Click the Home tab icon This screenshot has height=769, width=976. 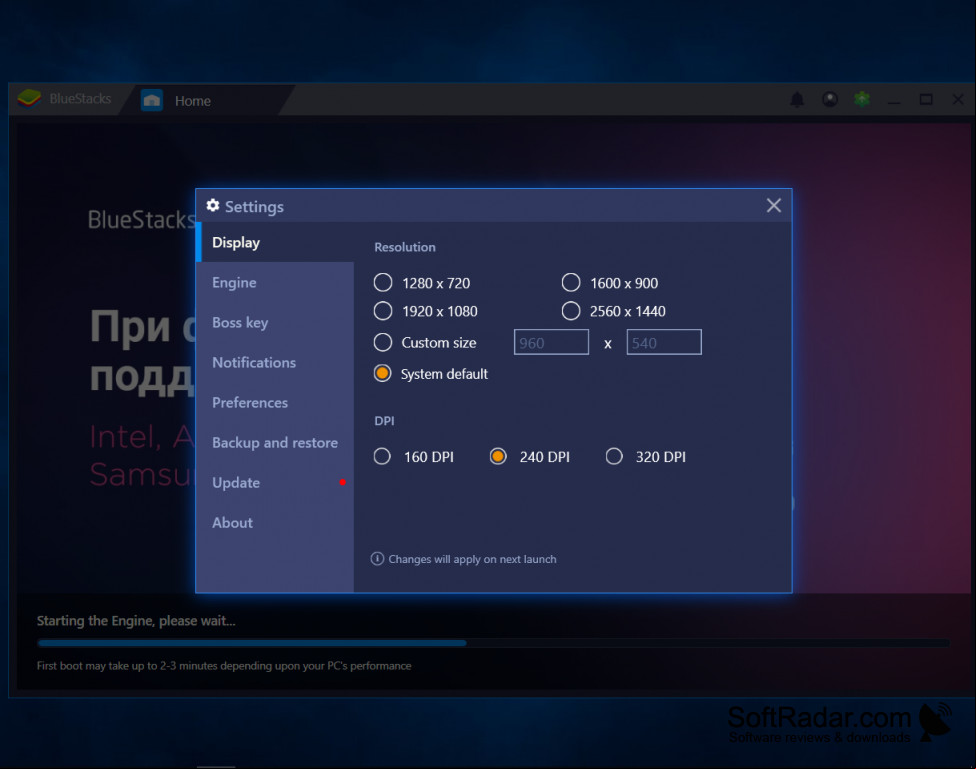click(x=152, y=100)
